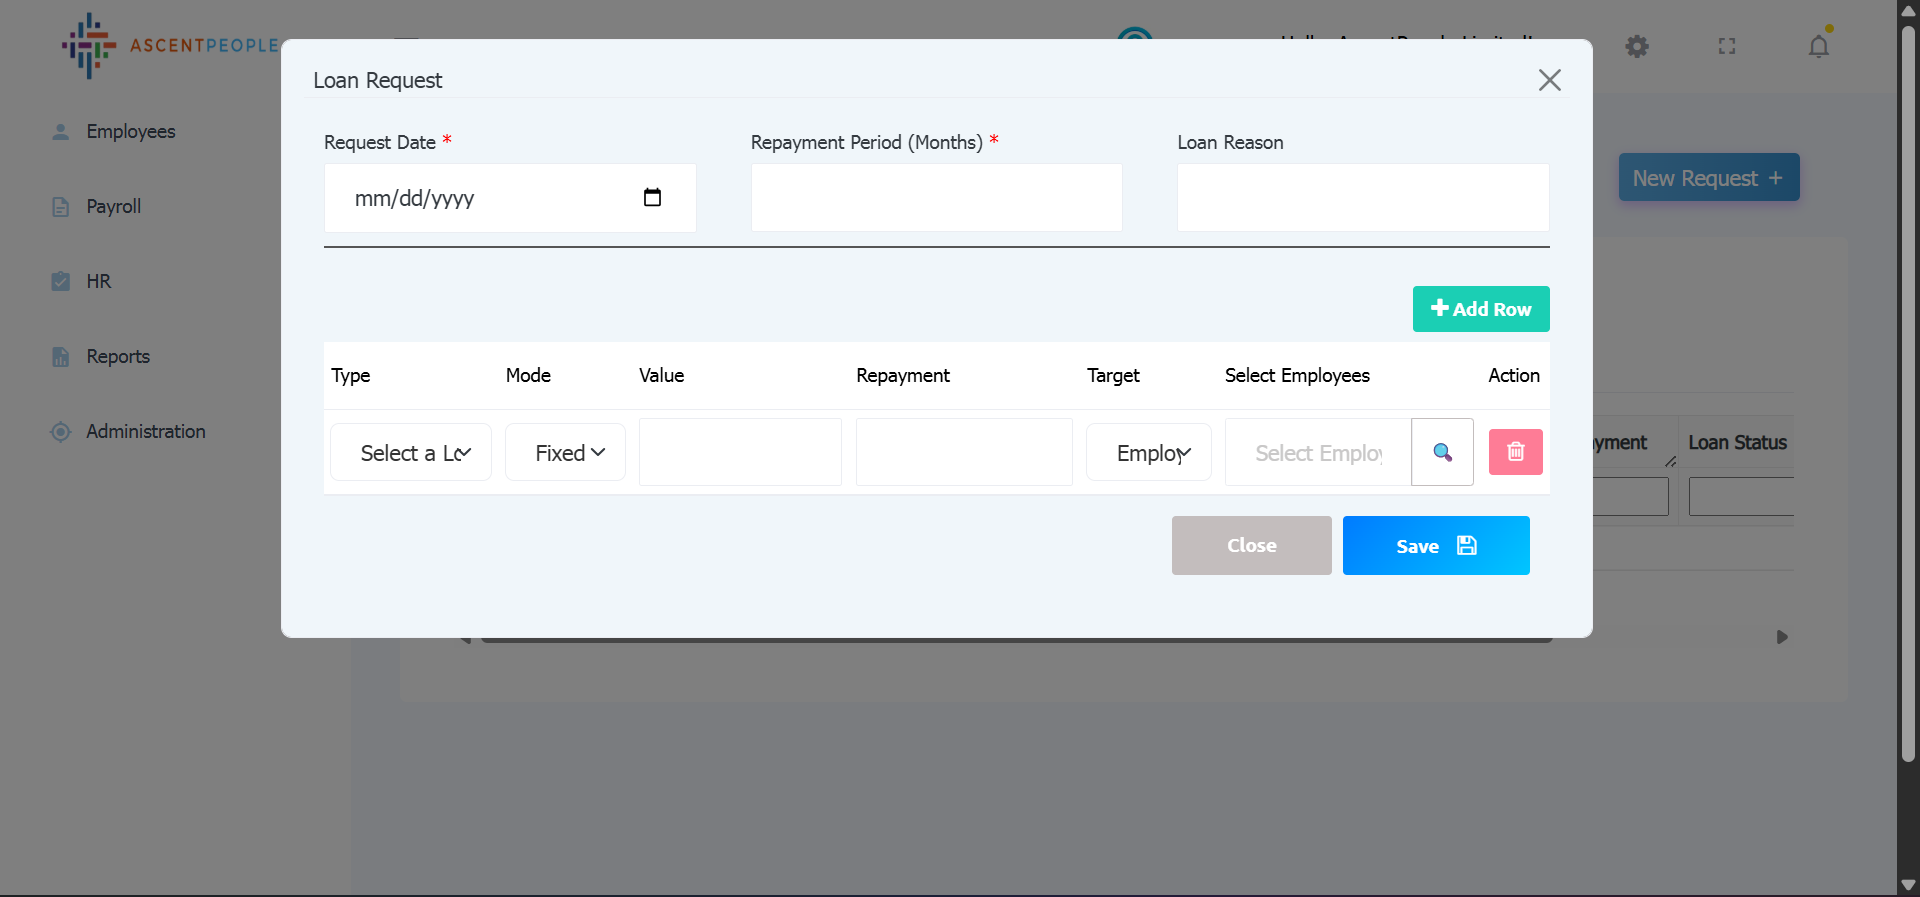The height and width of the screenshot is (897, 1920).
Task: Click the page's vertical scrollbar down arrow
Action: (1908, 885)
